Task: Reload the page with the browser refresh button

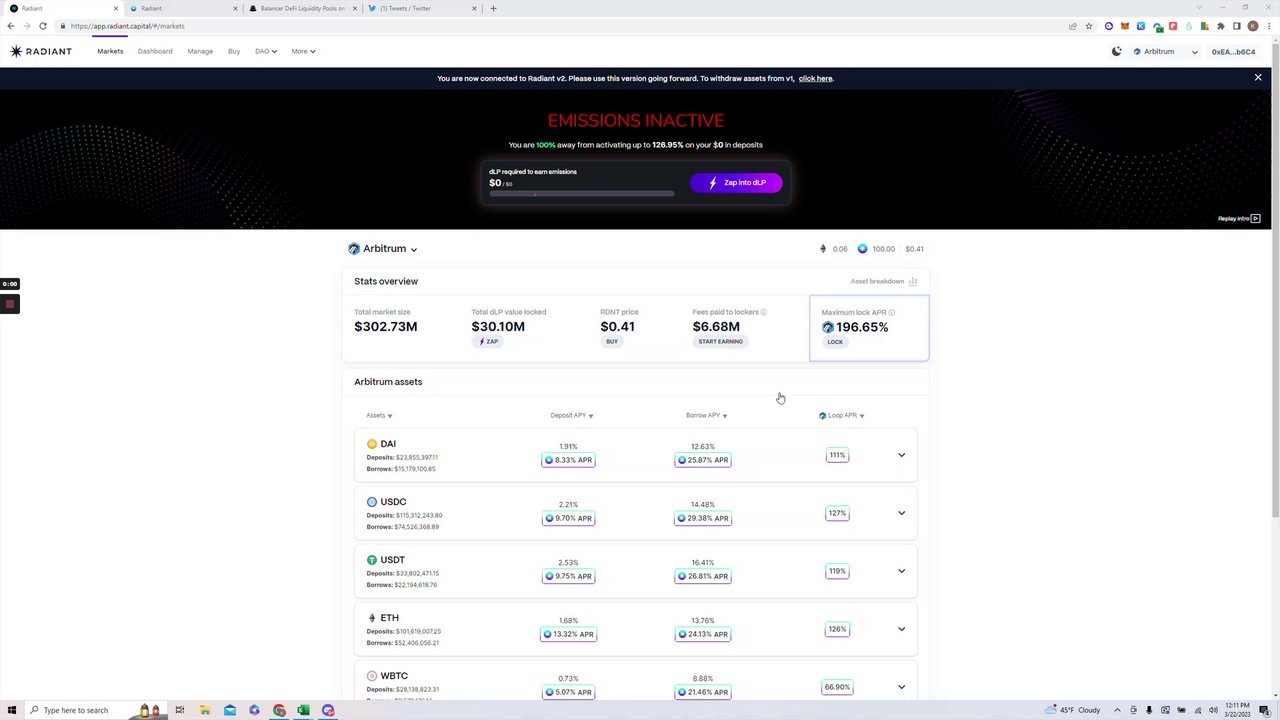Action: 43,26
